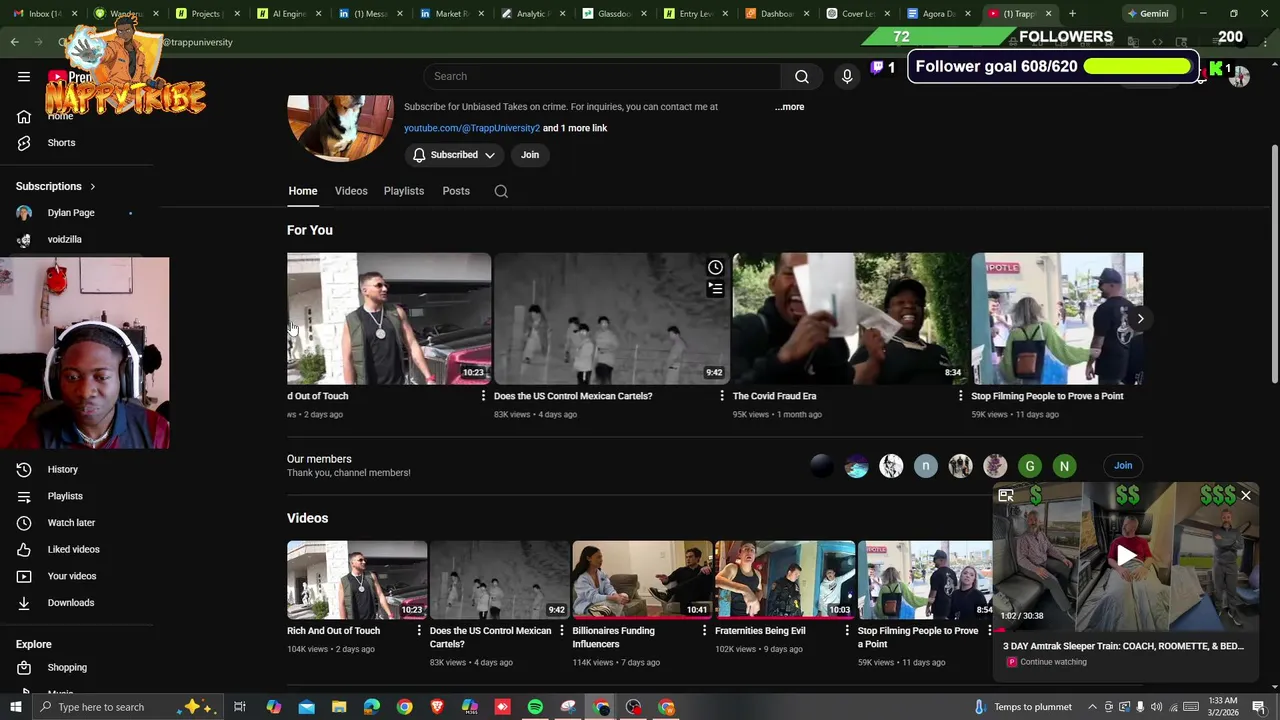Add Cartels video to queue icon
This screenshot has width=1280, height=720.
tap(715, 289)
